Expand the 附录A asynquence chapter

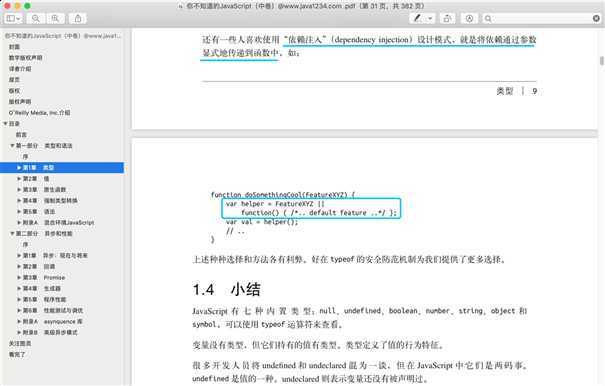(x=19, y=322)
